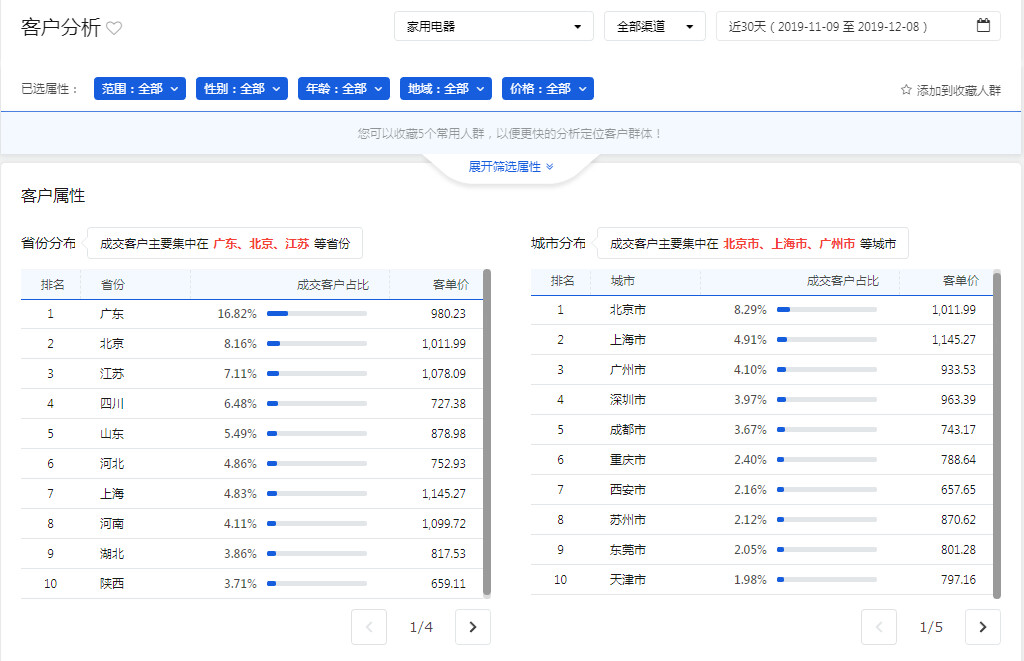Expand the 性别：全部 filter

242,89
